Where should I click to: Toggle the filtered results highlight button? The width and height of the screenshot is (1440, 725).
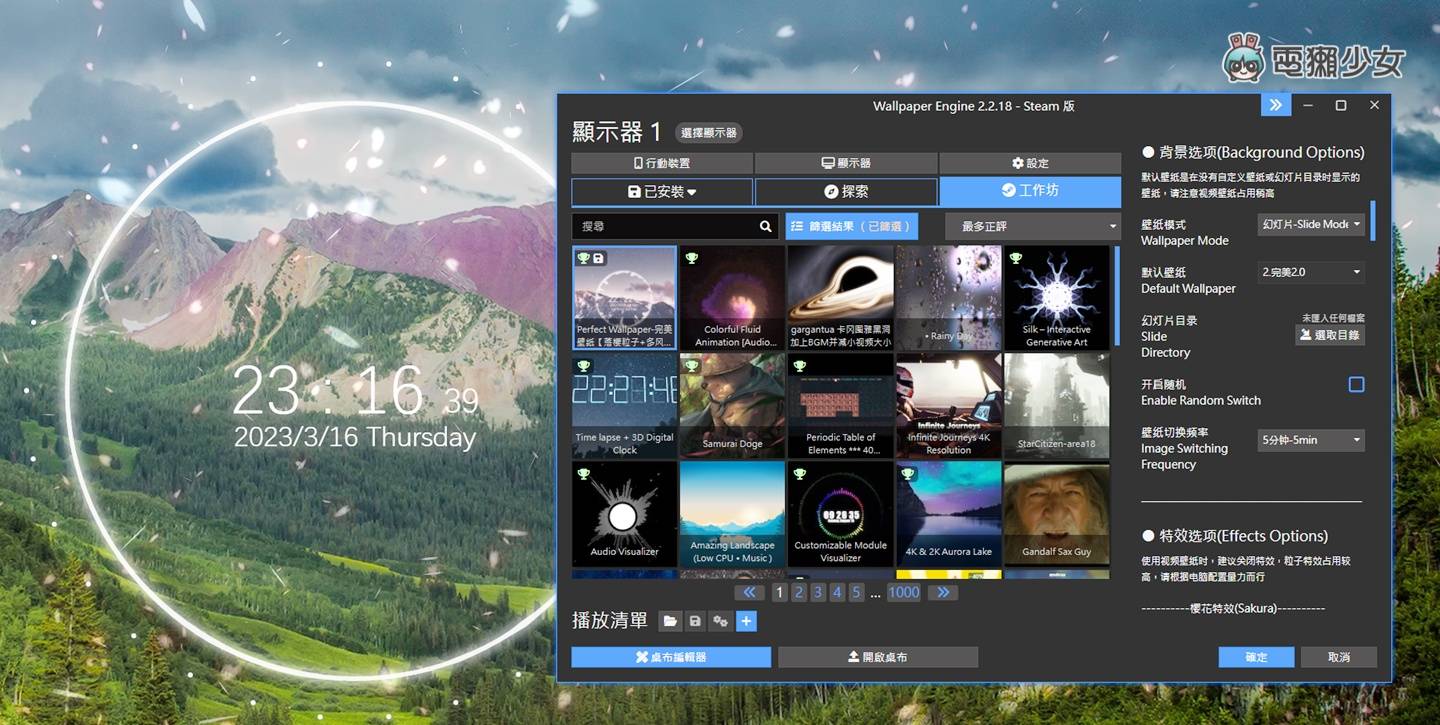pyautogui.click(x=851, y=226)
